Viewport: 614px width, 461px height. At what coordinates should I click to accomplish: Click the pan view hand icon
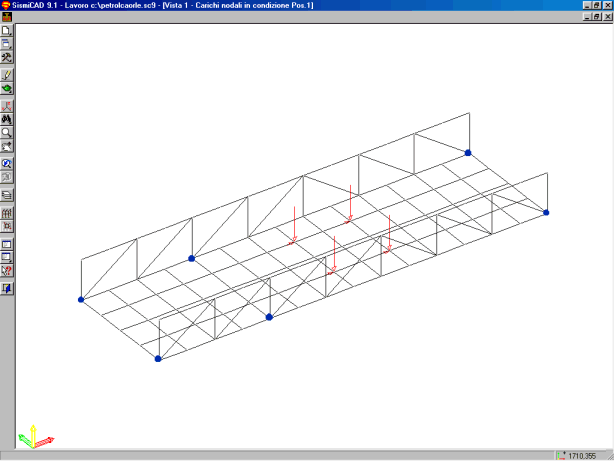click(x=7, y=146)
